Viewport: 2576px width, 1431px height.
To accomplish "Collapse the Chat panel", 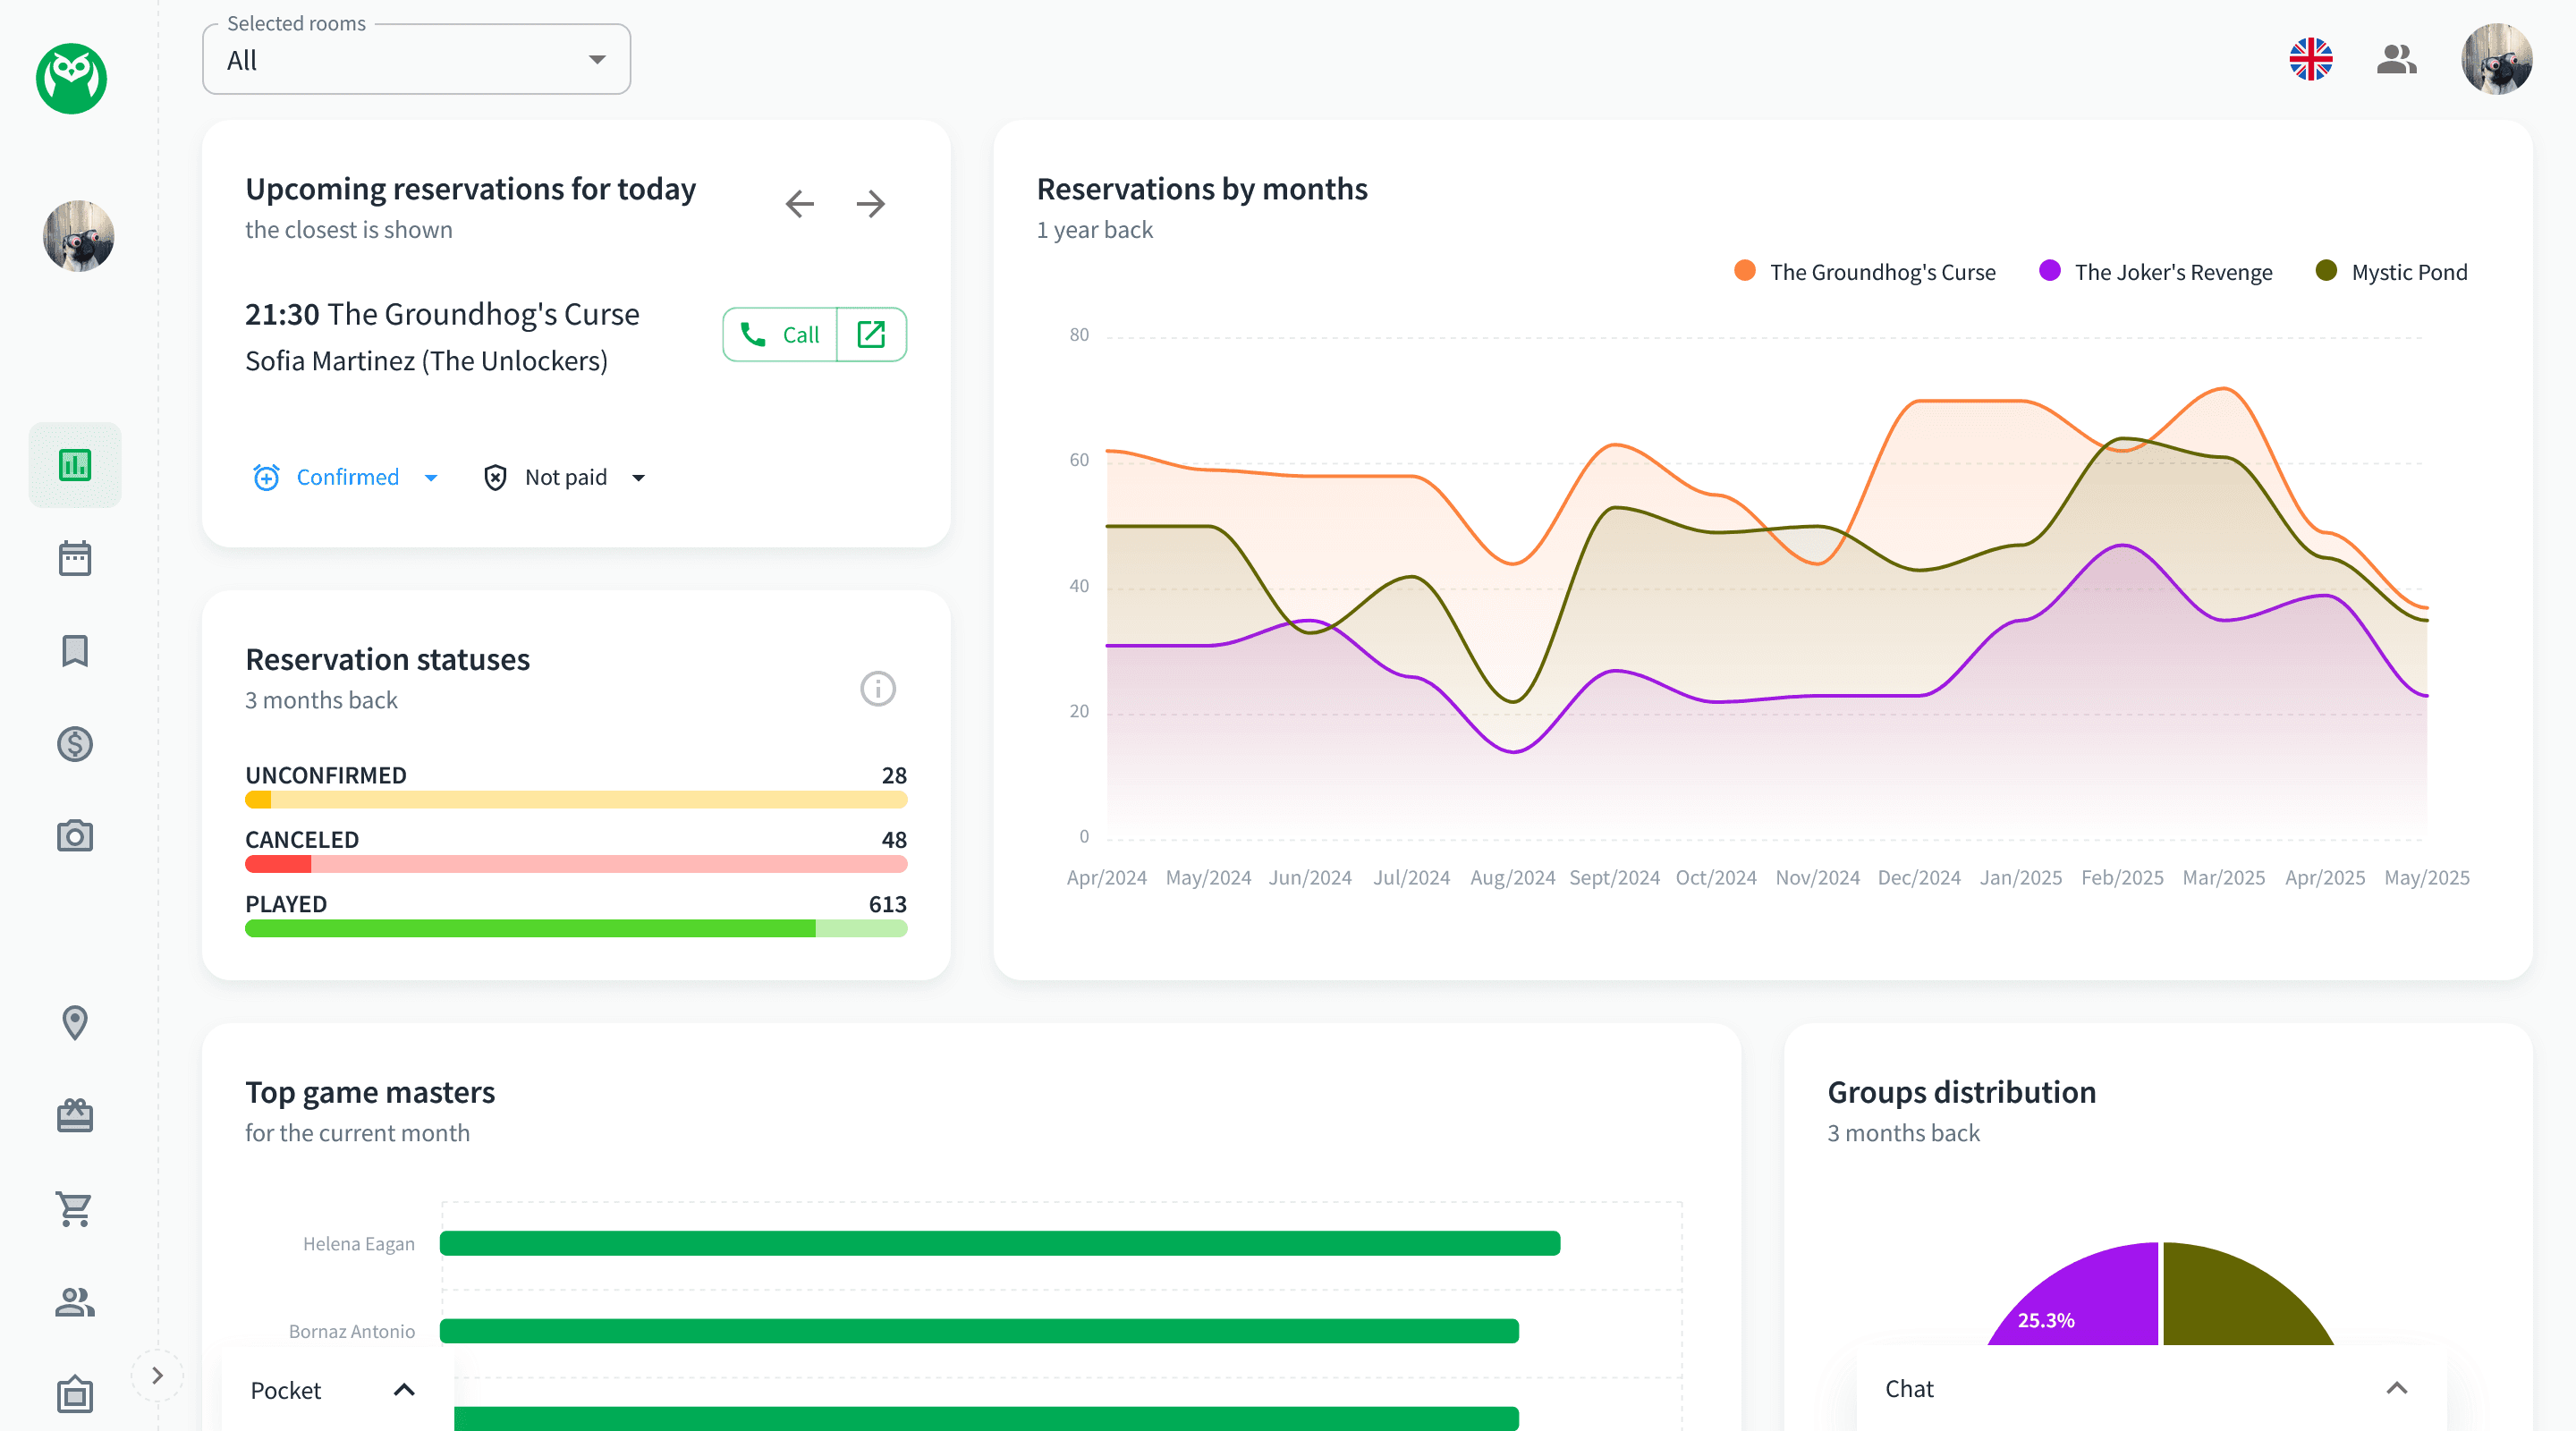I will click(x=2395, y=1387).
